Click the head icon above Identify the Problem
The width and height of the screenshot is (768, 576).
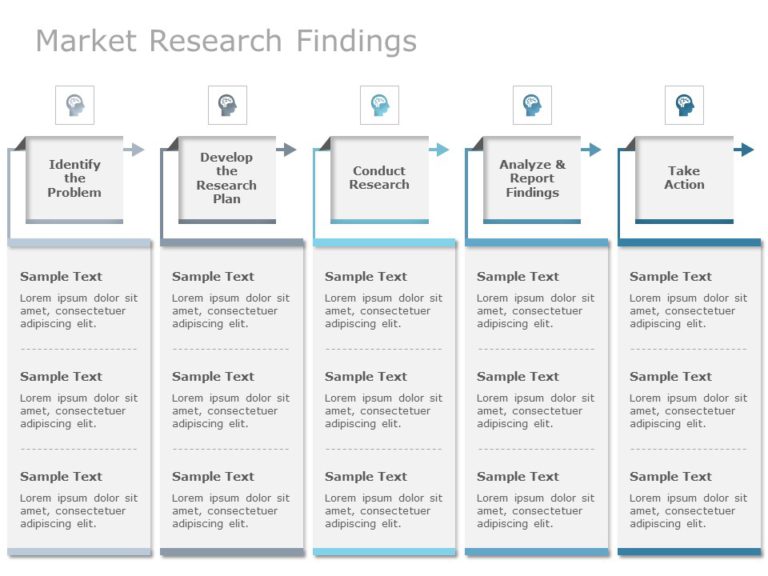(x=75, y=104)
